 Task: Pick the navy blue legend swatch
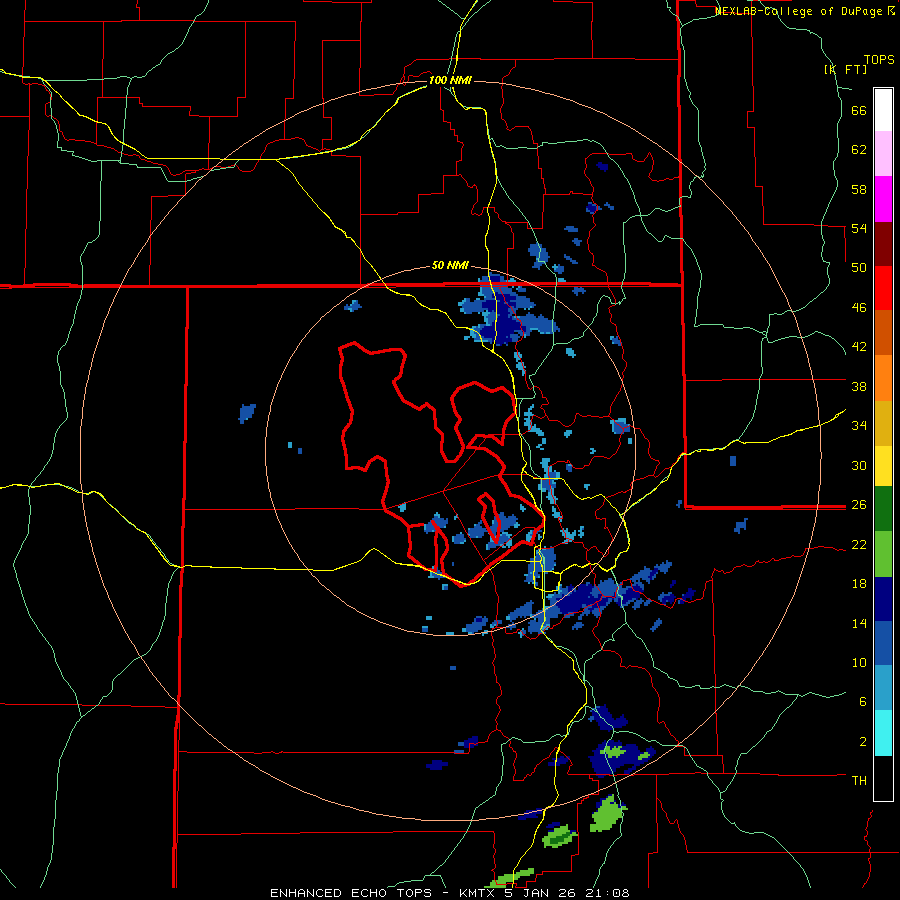883,599
